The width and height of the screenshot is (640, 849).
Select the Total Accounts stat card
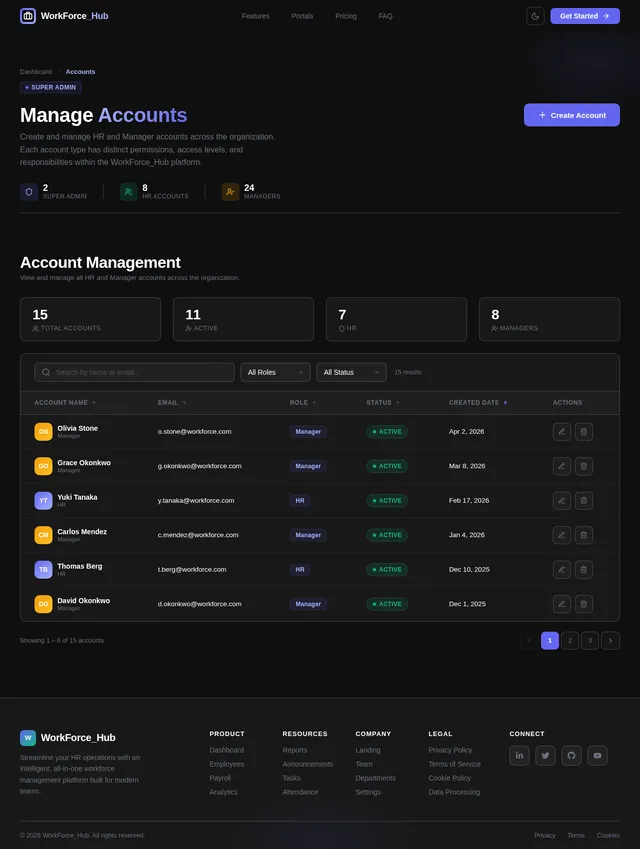(90, 319)
